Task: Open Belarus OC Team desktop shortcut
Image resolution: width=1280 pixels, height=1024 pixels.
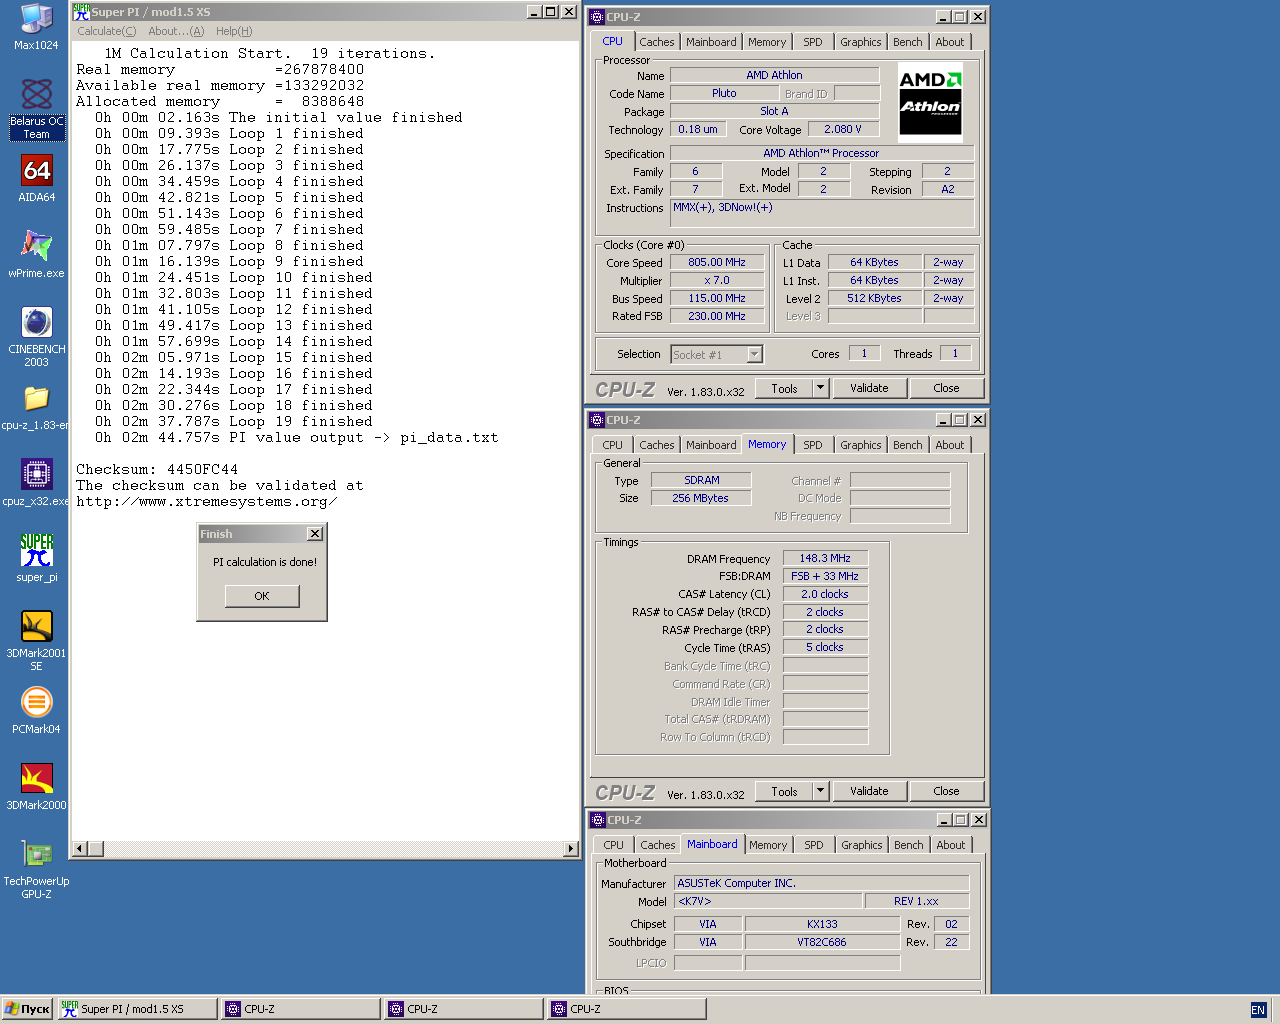Action: coord(36,108)
